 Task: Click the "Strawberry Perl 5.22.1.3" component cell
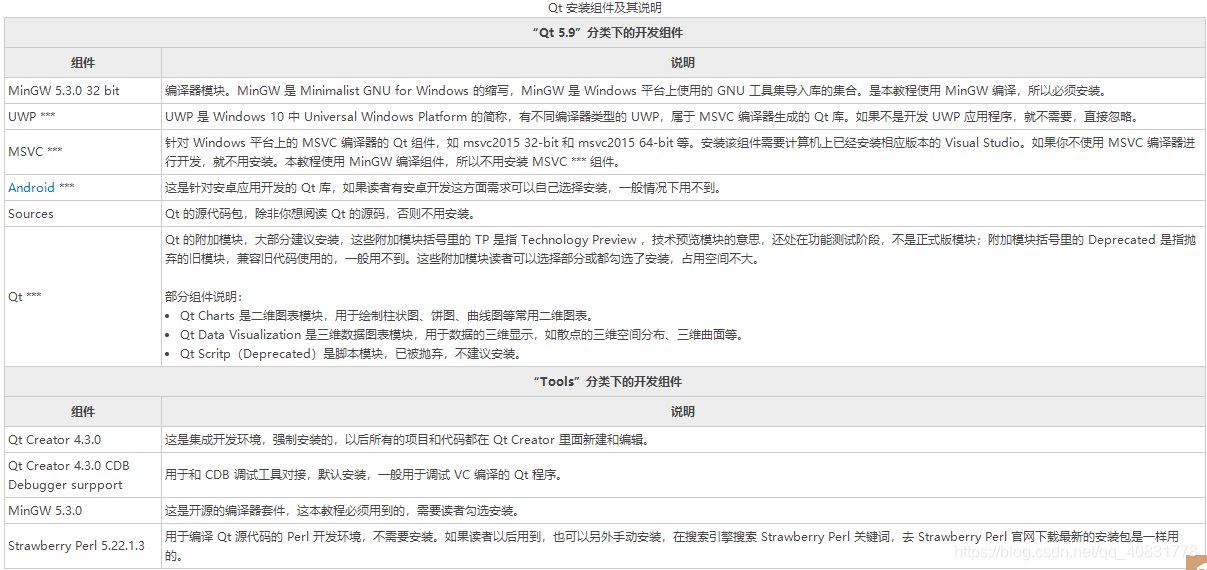click(83, 546)
